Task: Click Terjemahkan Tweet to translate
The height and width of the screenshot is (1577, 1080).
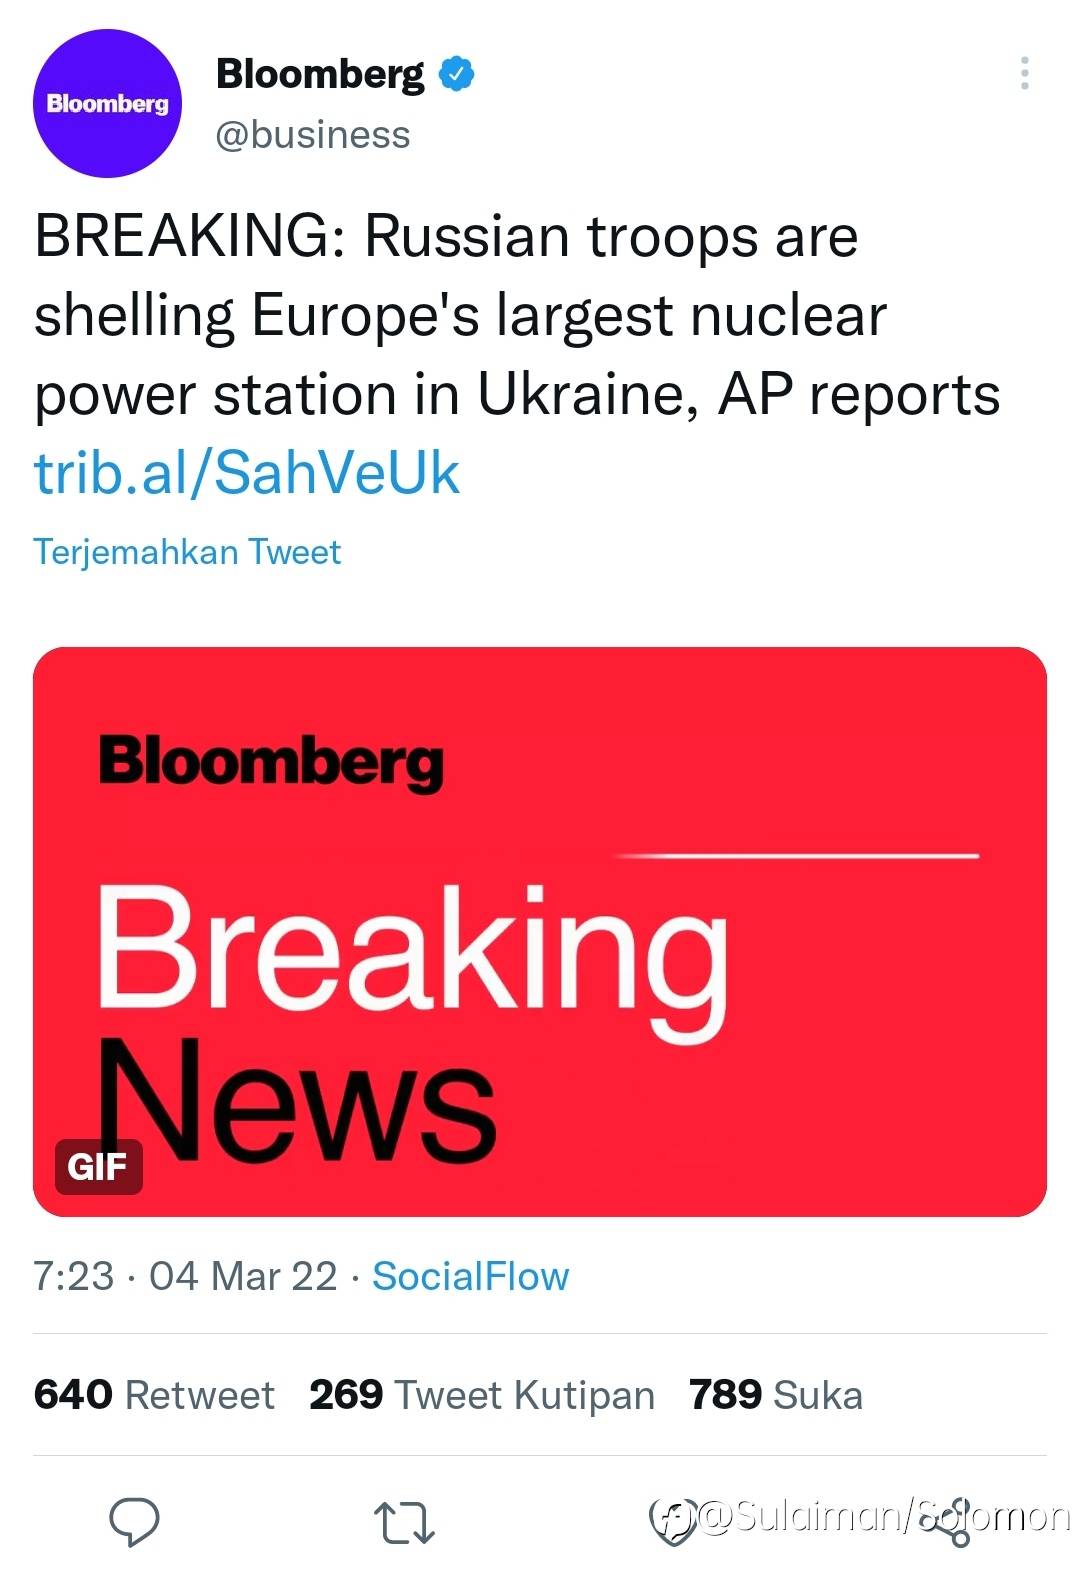Action: coord(187,552)
